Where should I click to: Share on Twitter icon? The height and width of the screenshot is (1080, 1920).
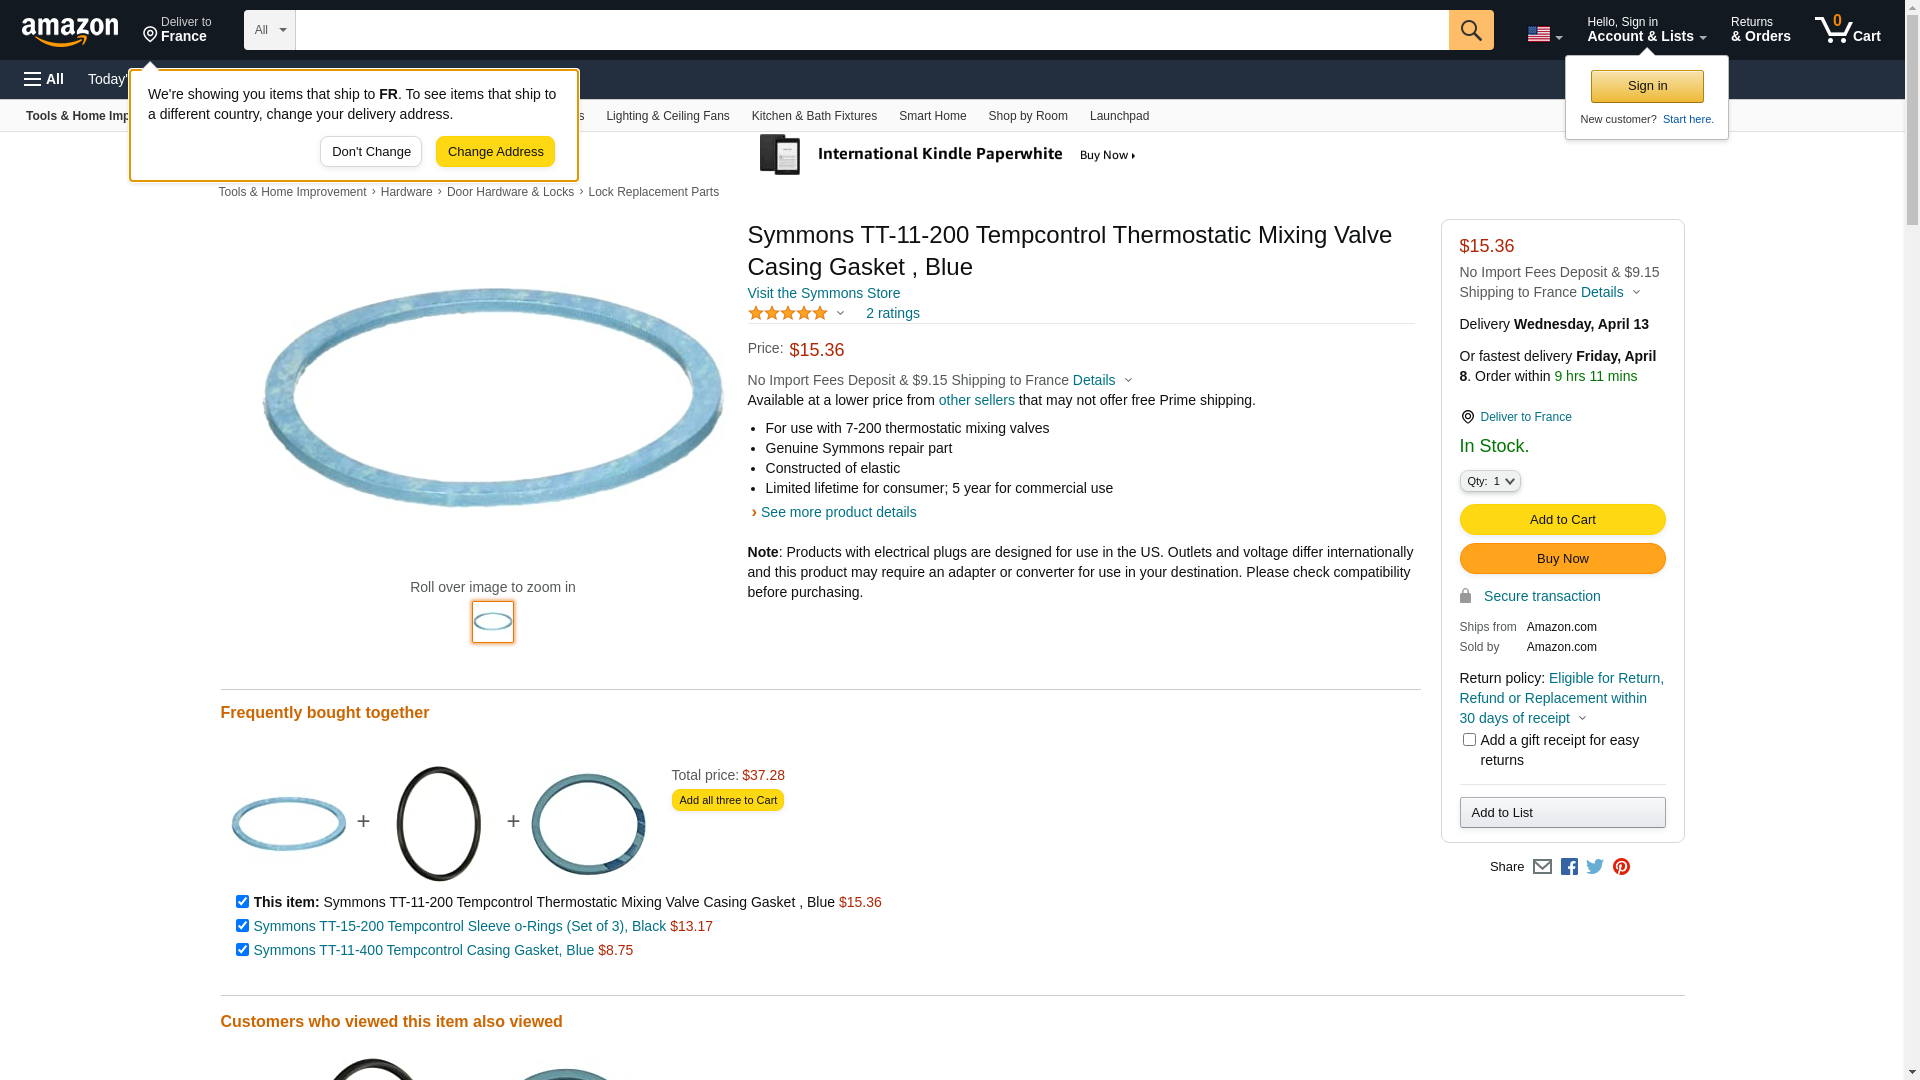point(1595,867)
